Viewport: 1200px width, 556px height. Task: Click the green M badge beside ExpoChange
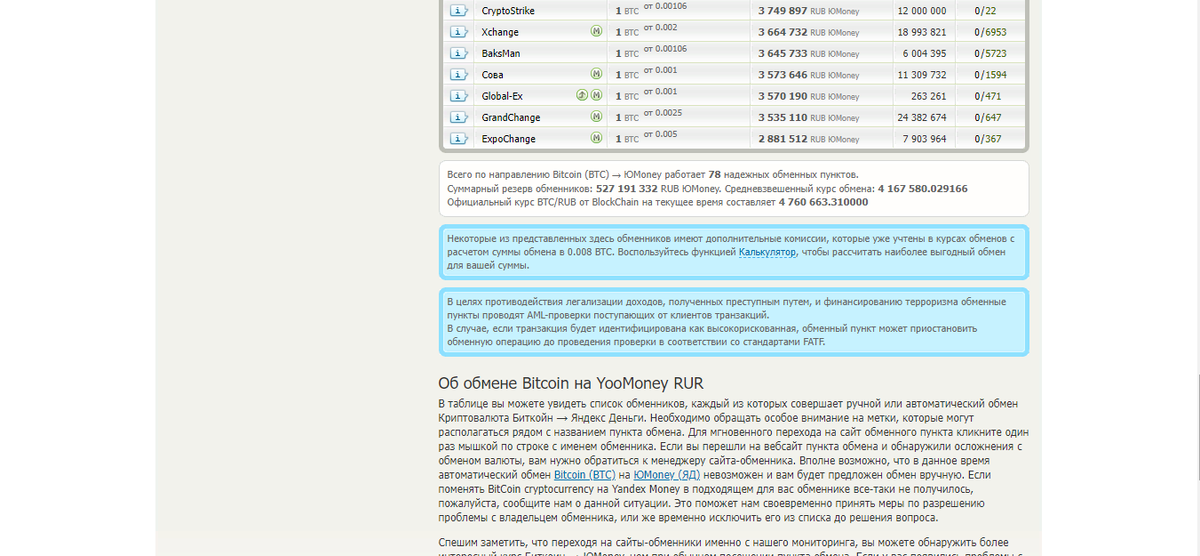[596, 139]
